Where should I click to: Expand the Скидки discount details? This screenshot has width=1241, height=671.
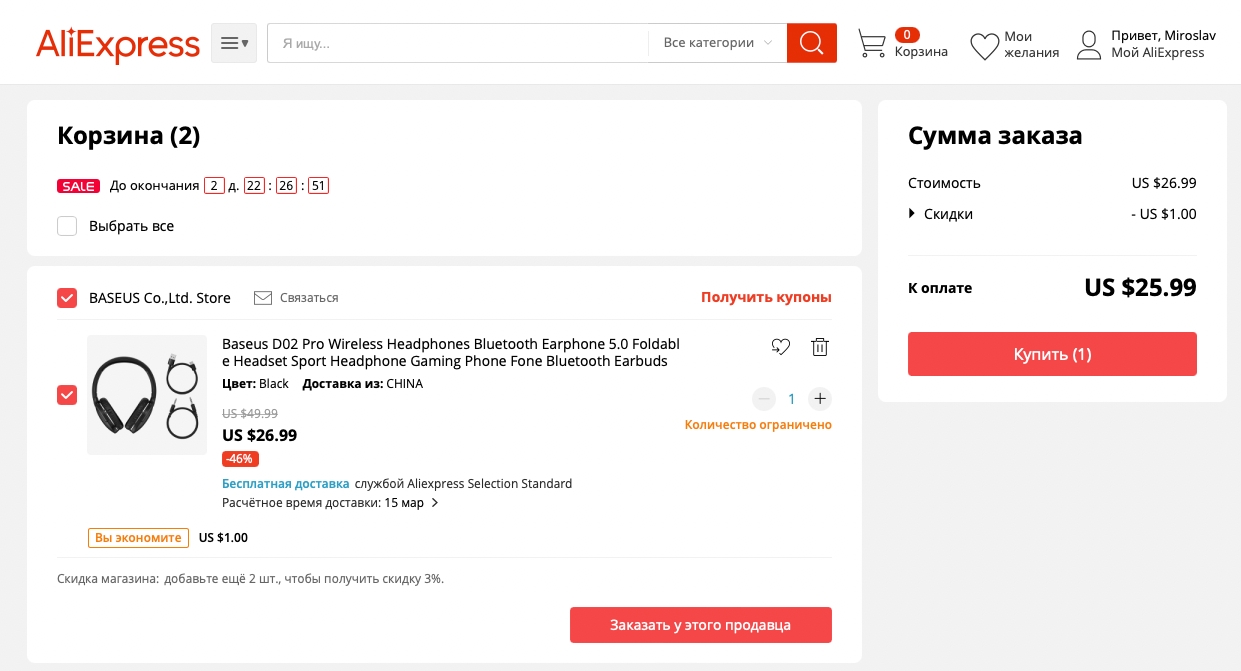[x=940, y=214]
